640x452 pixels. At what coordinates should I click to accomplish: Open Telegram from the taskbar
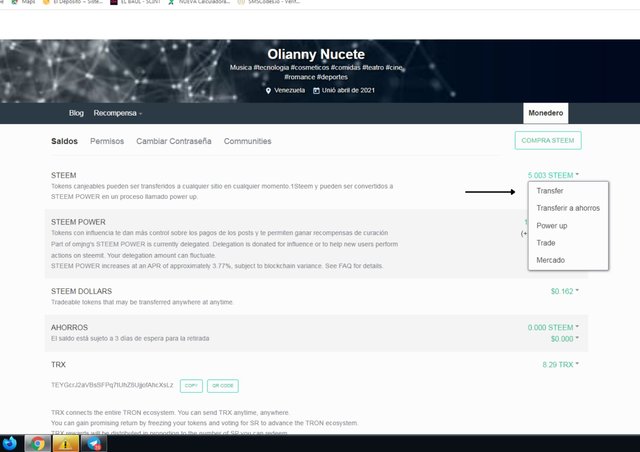pyautogui.click(x=94, y=443)
